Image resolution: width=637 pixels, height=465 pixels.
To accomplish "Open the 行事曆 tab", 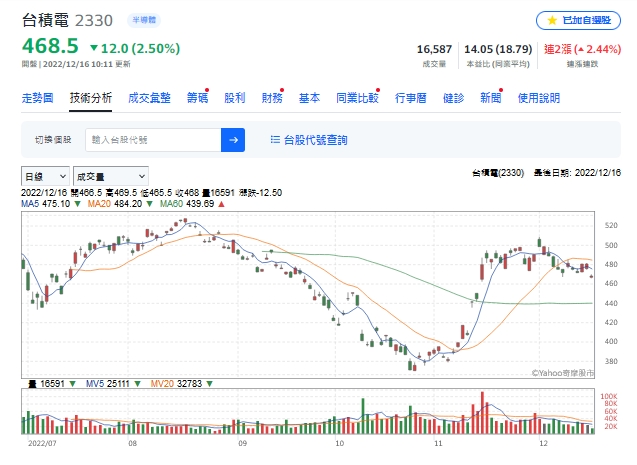I will coord(410,98).
